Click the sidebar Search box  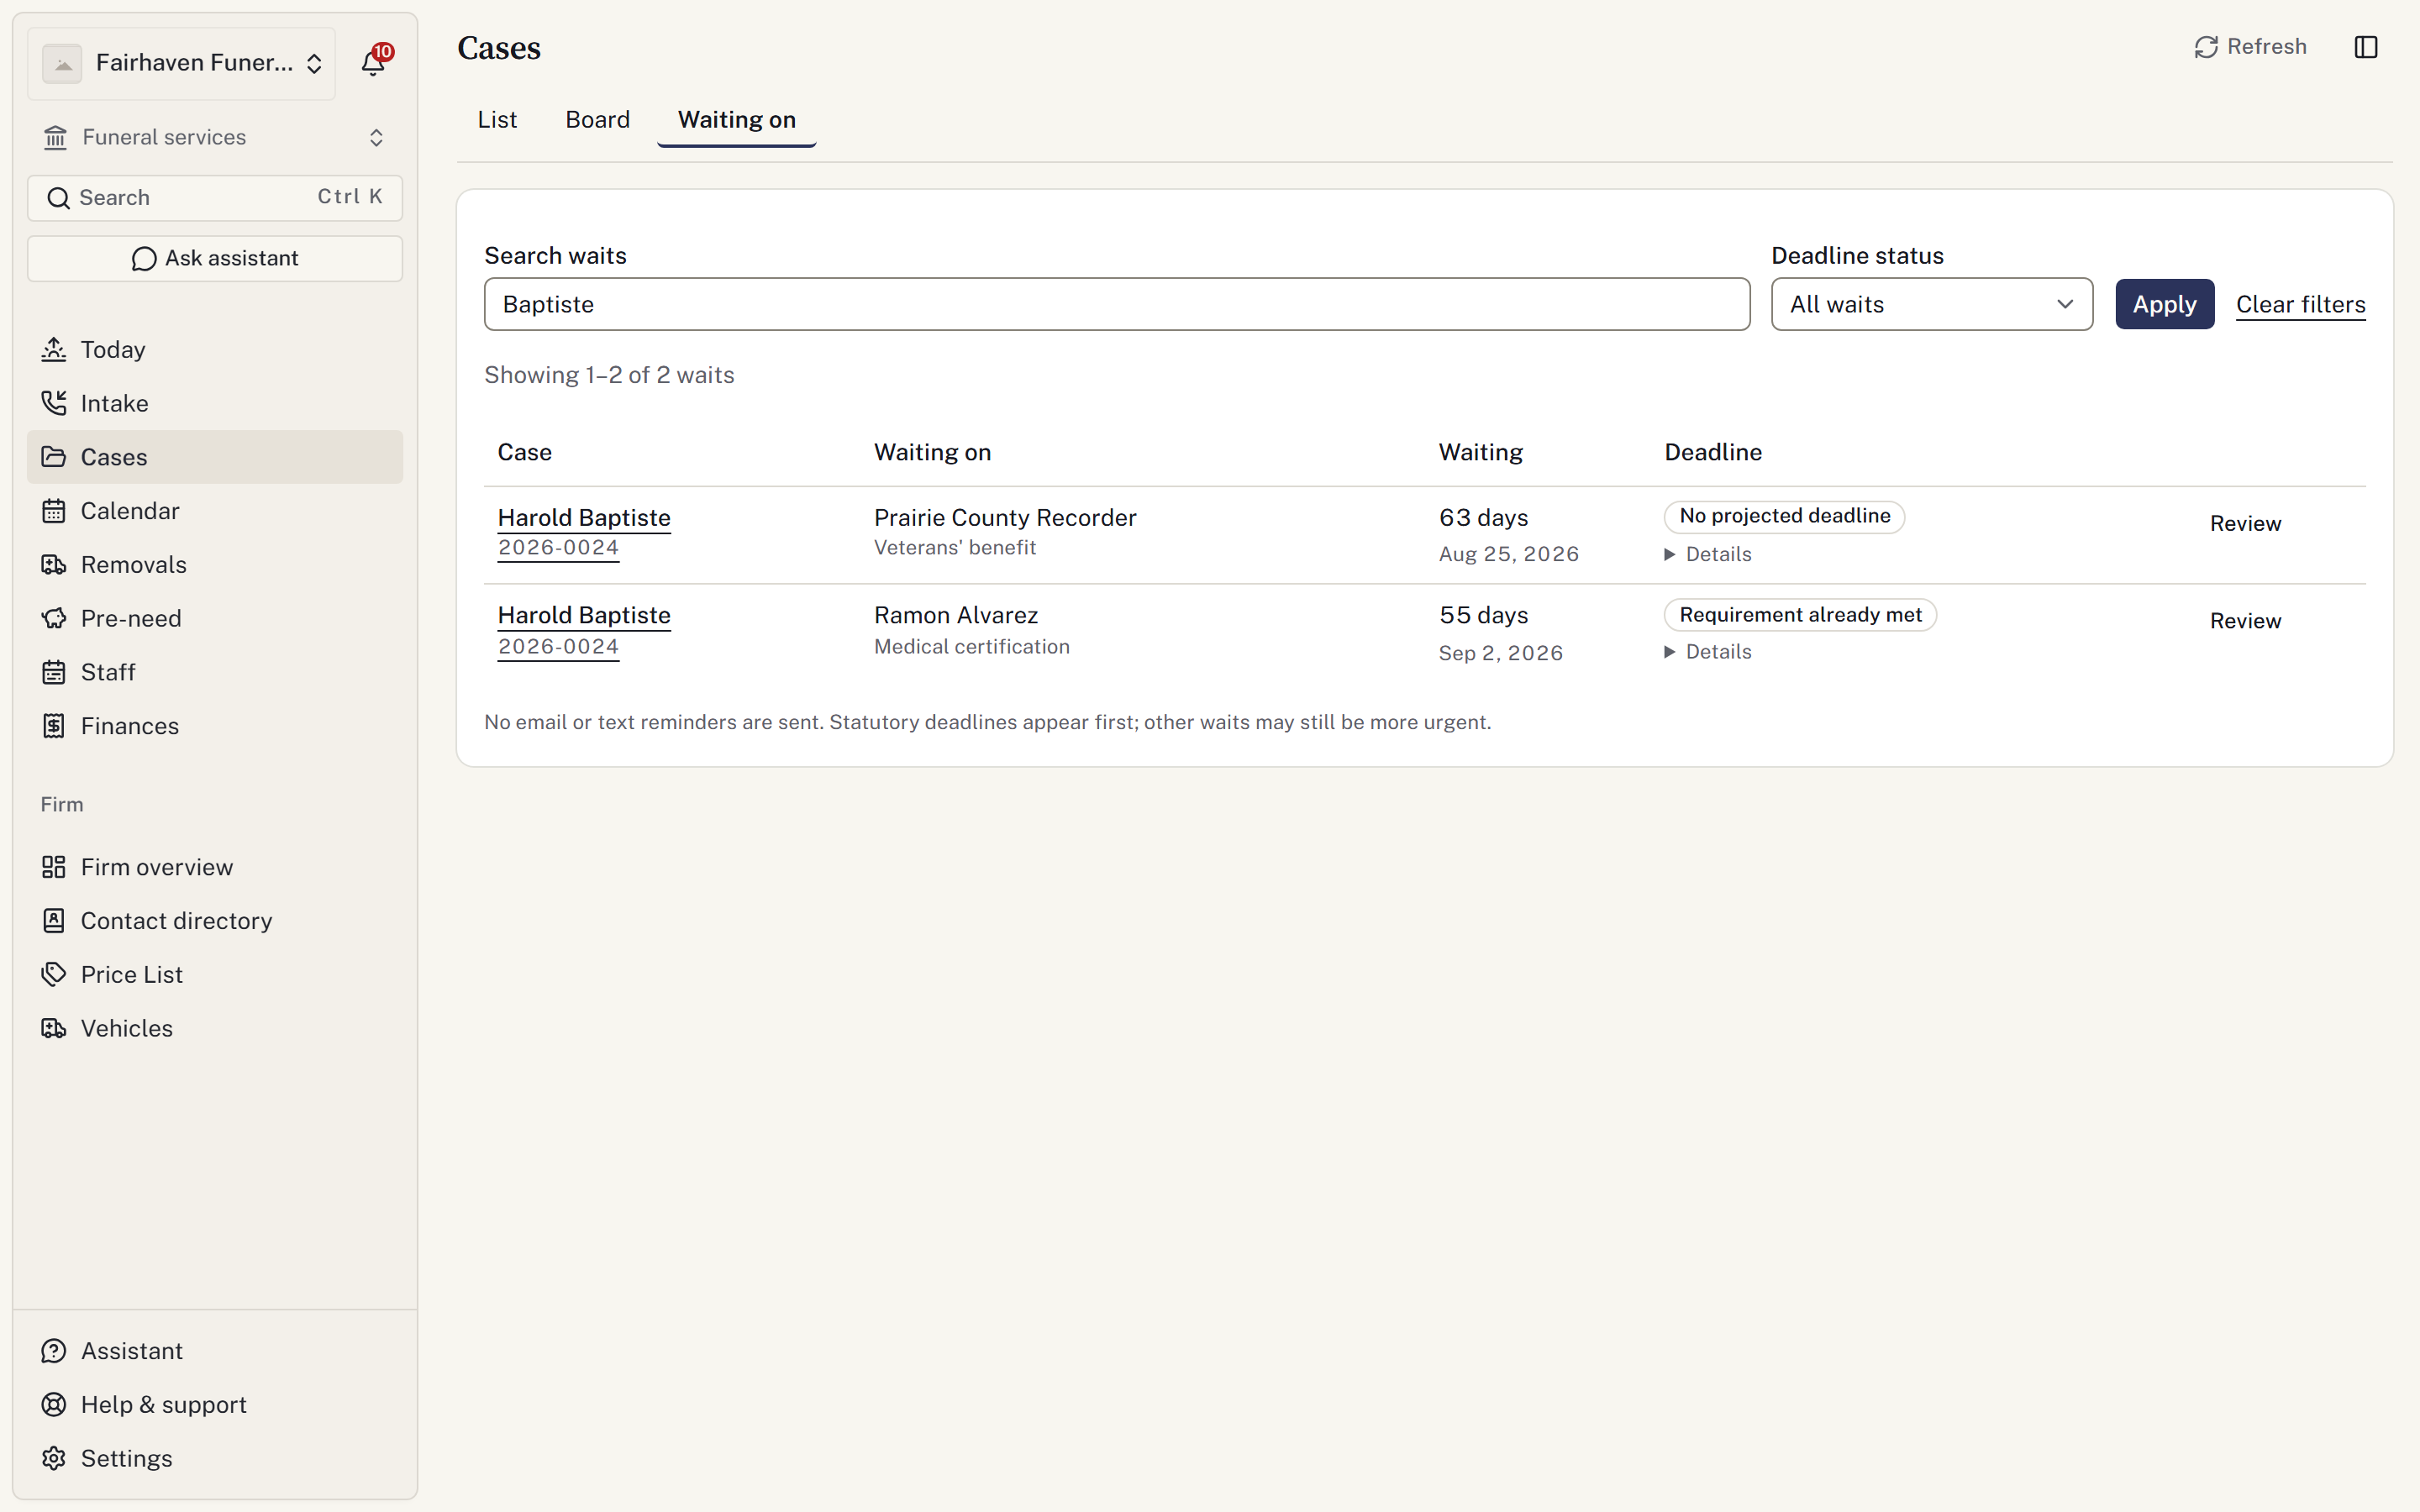coord(215,198)
